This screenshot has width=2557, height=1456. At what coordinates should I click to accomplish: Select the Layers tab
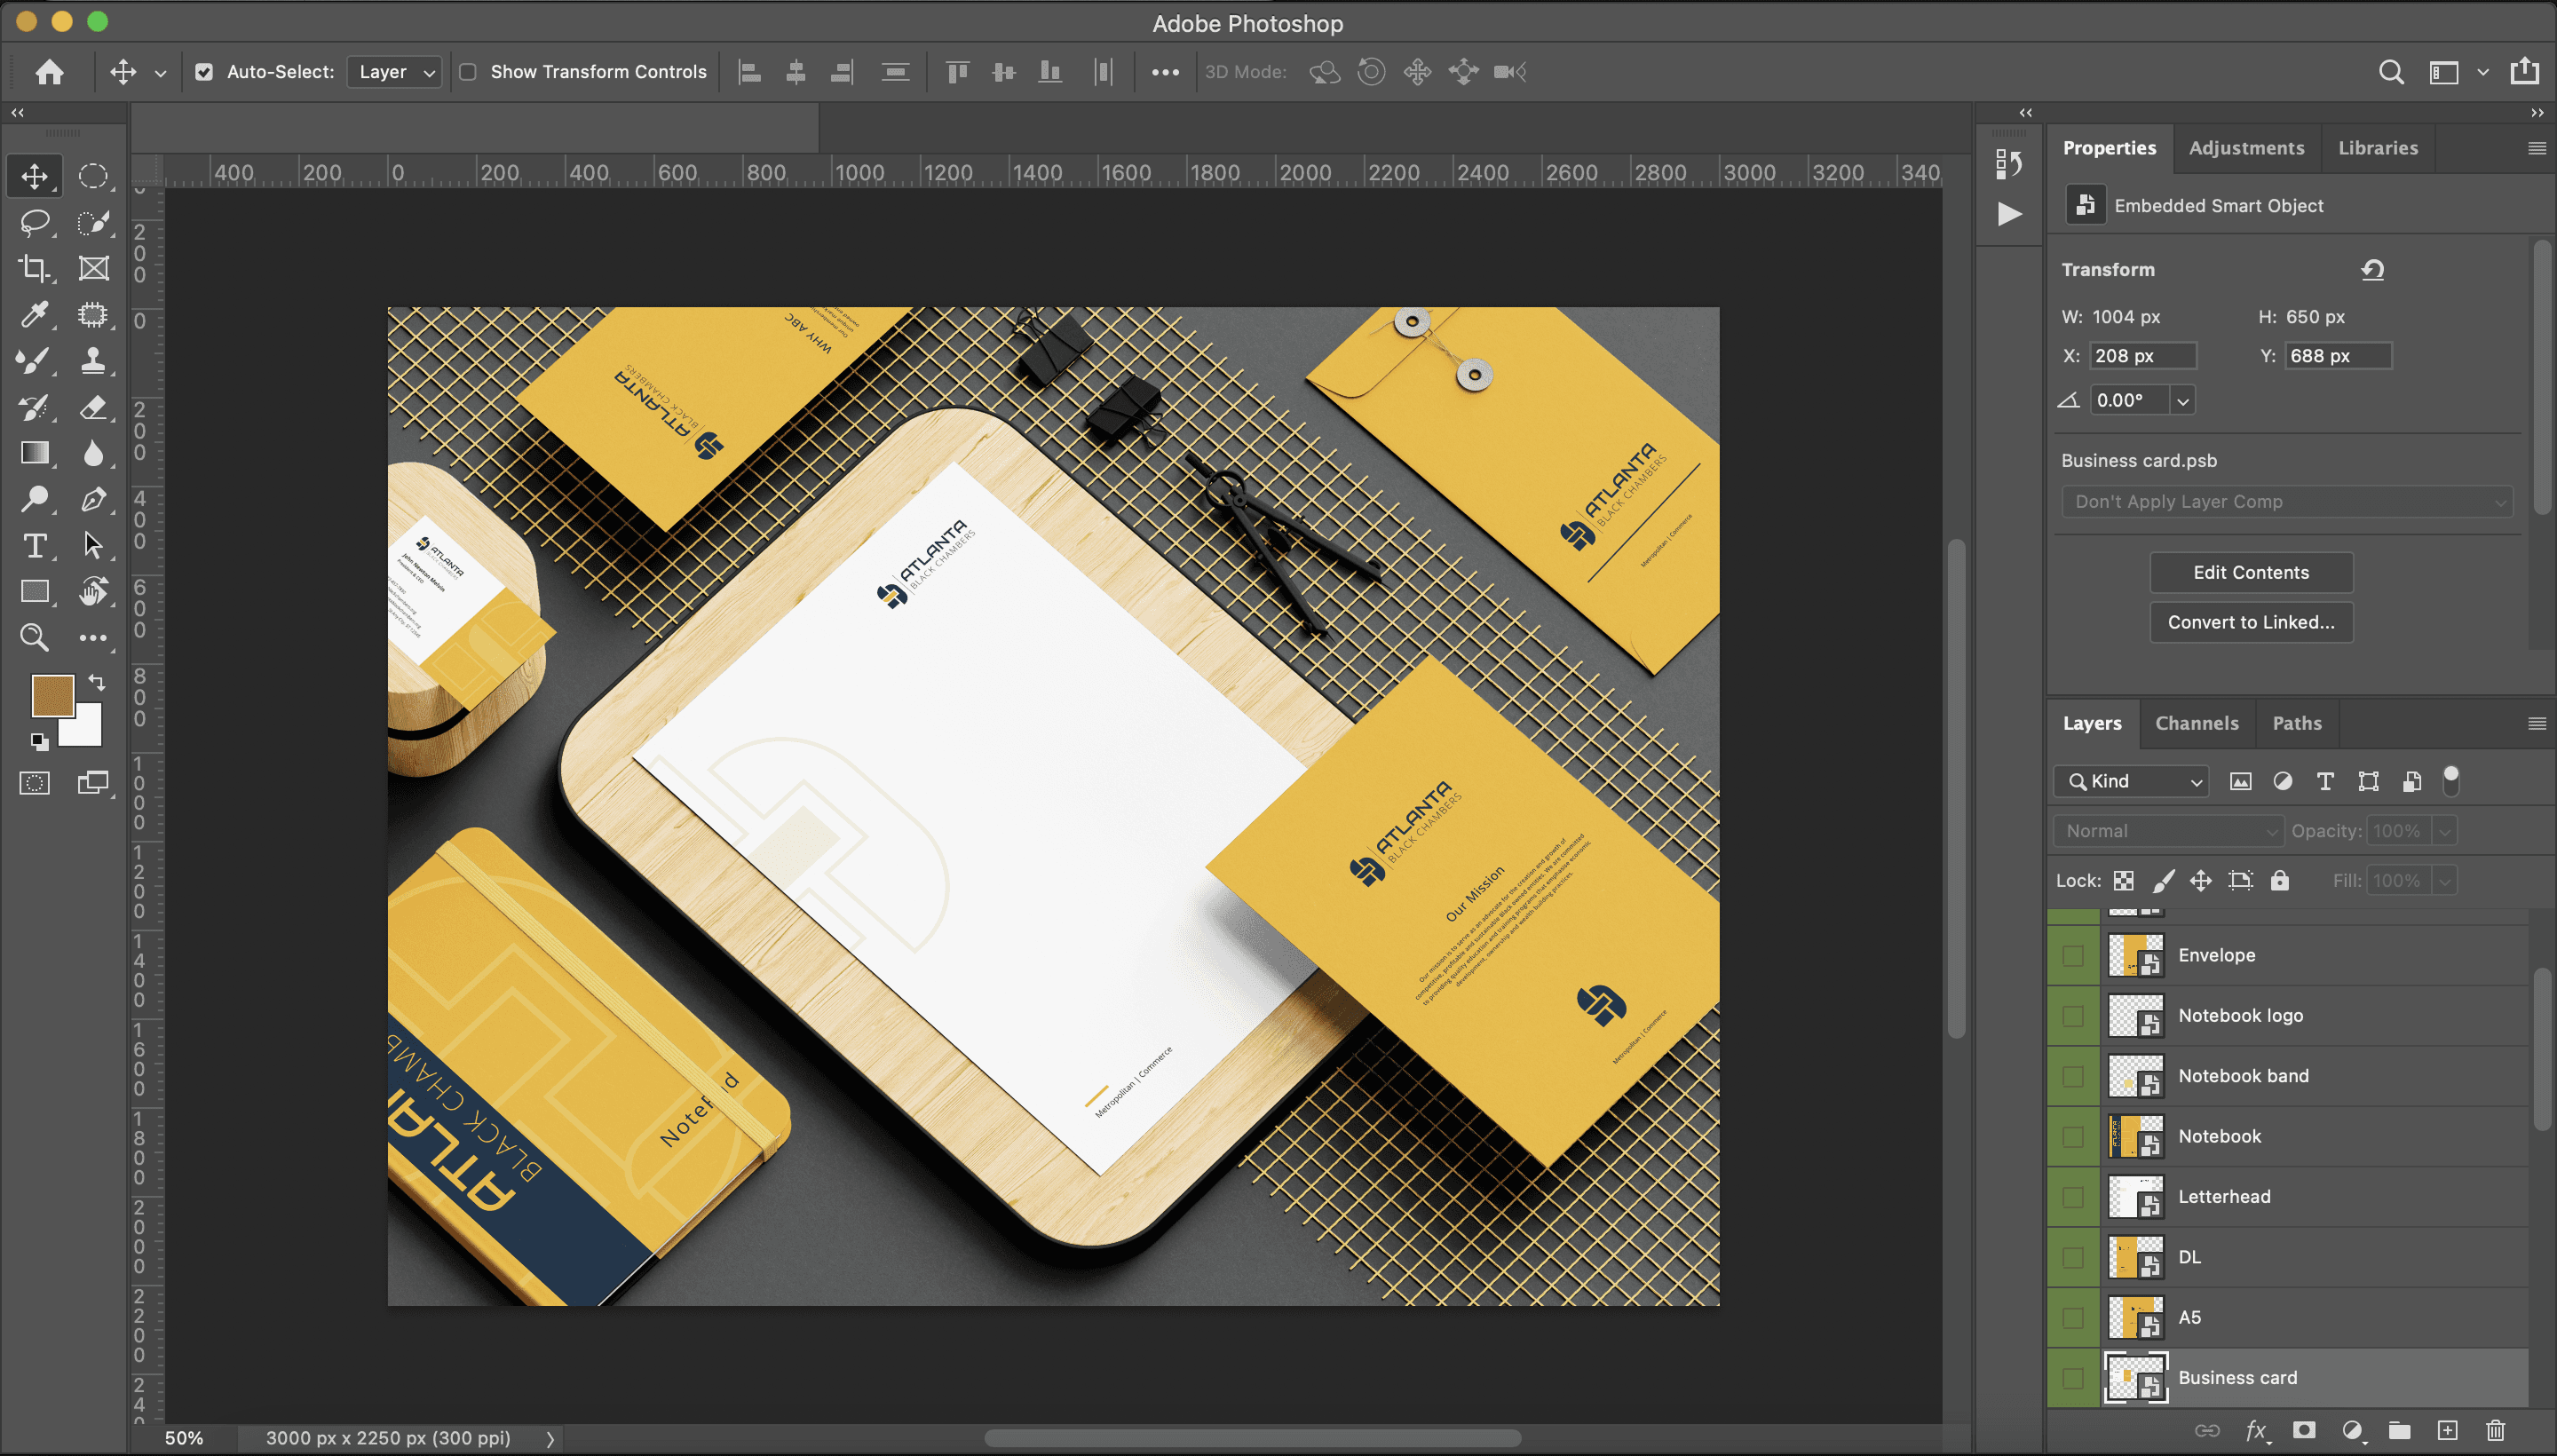point(2092,723)
